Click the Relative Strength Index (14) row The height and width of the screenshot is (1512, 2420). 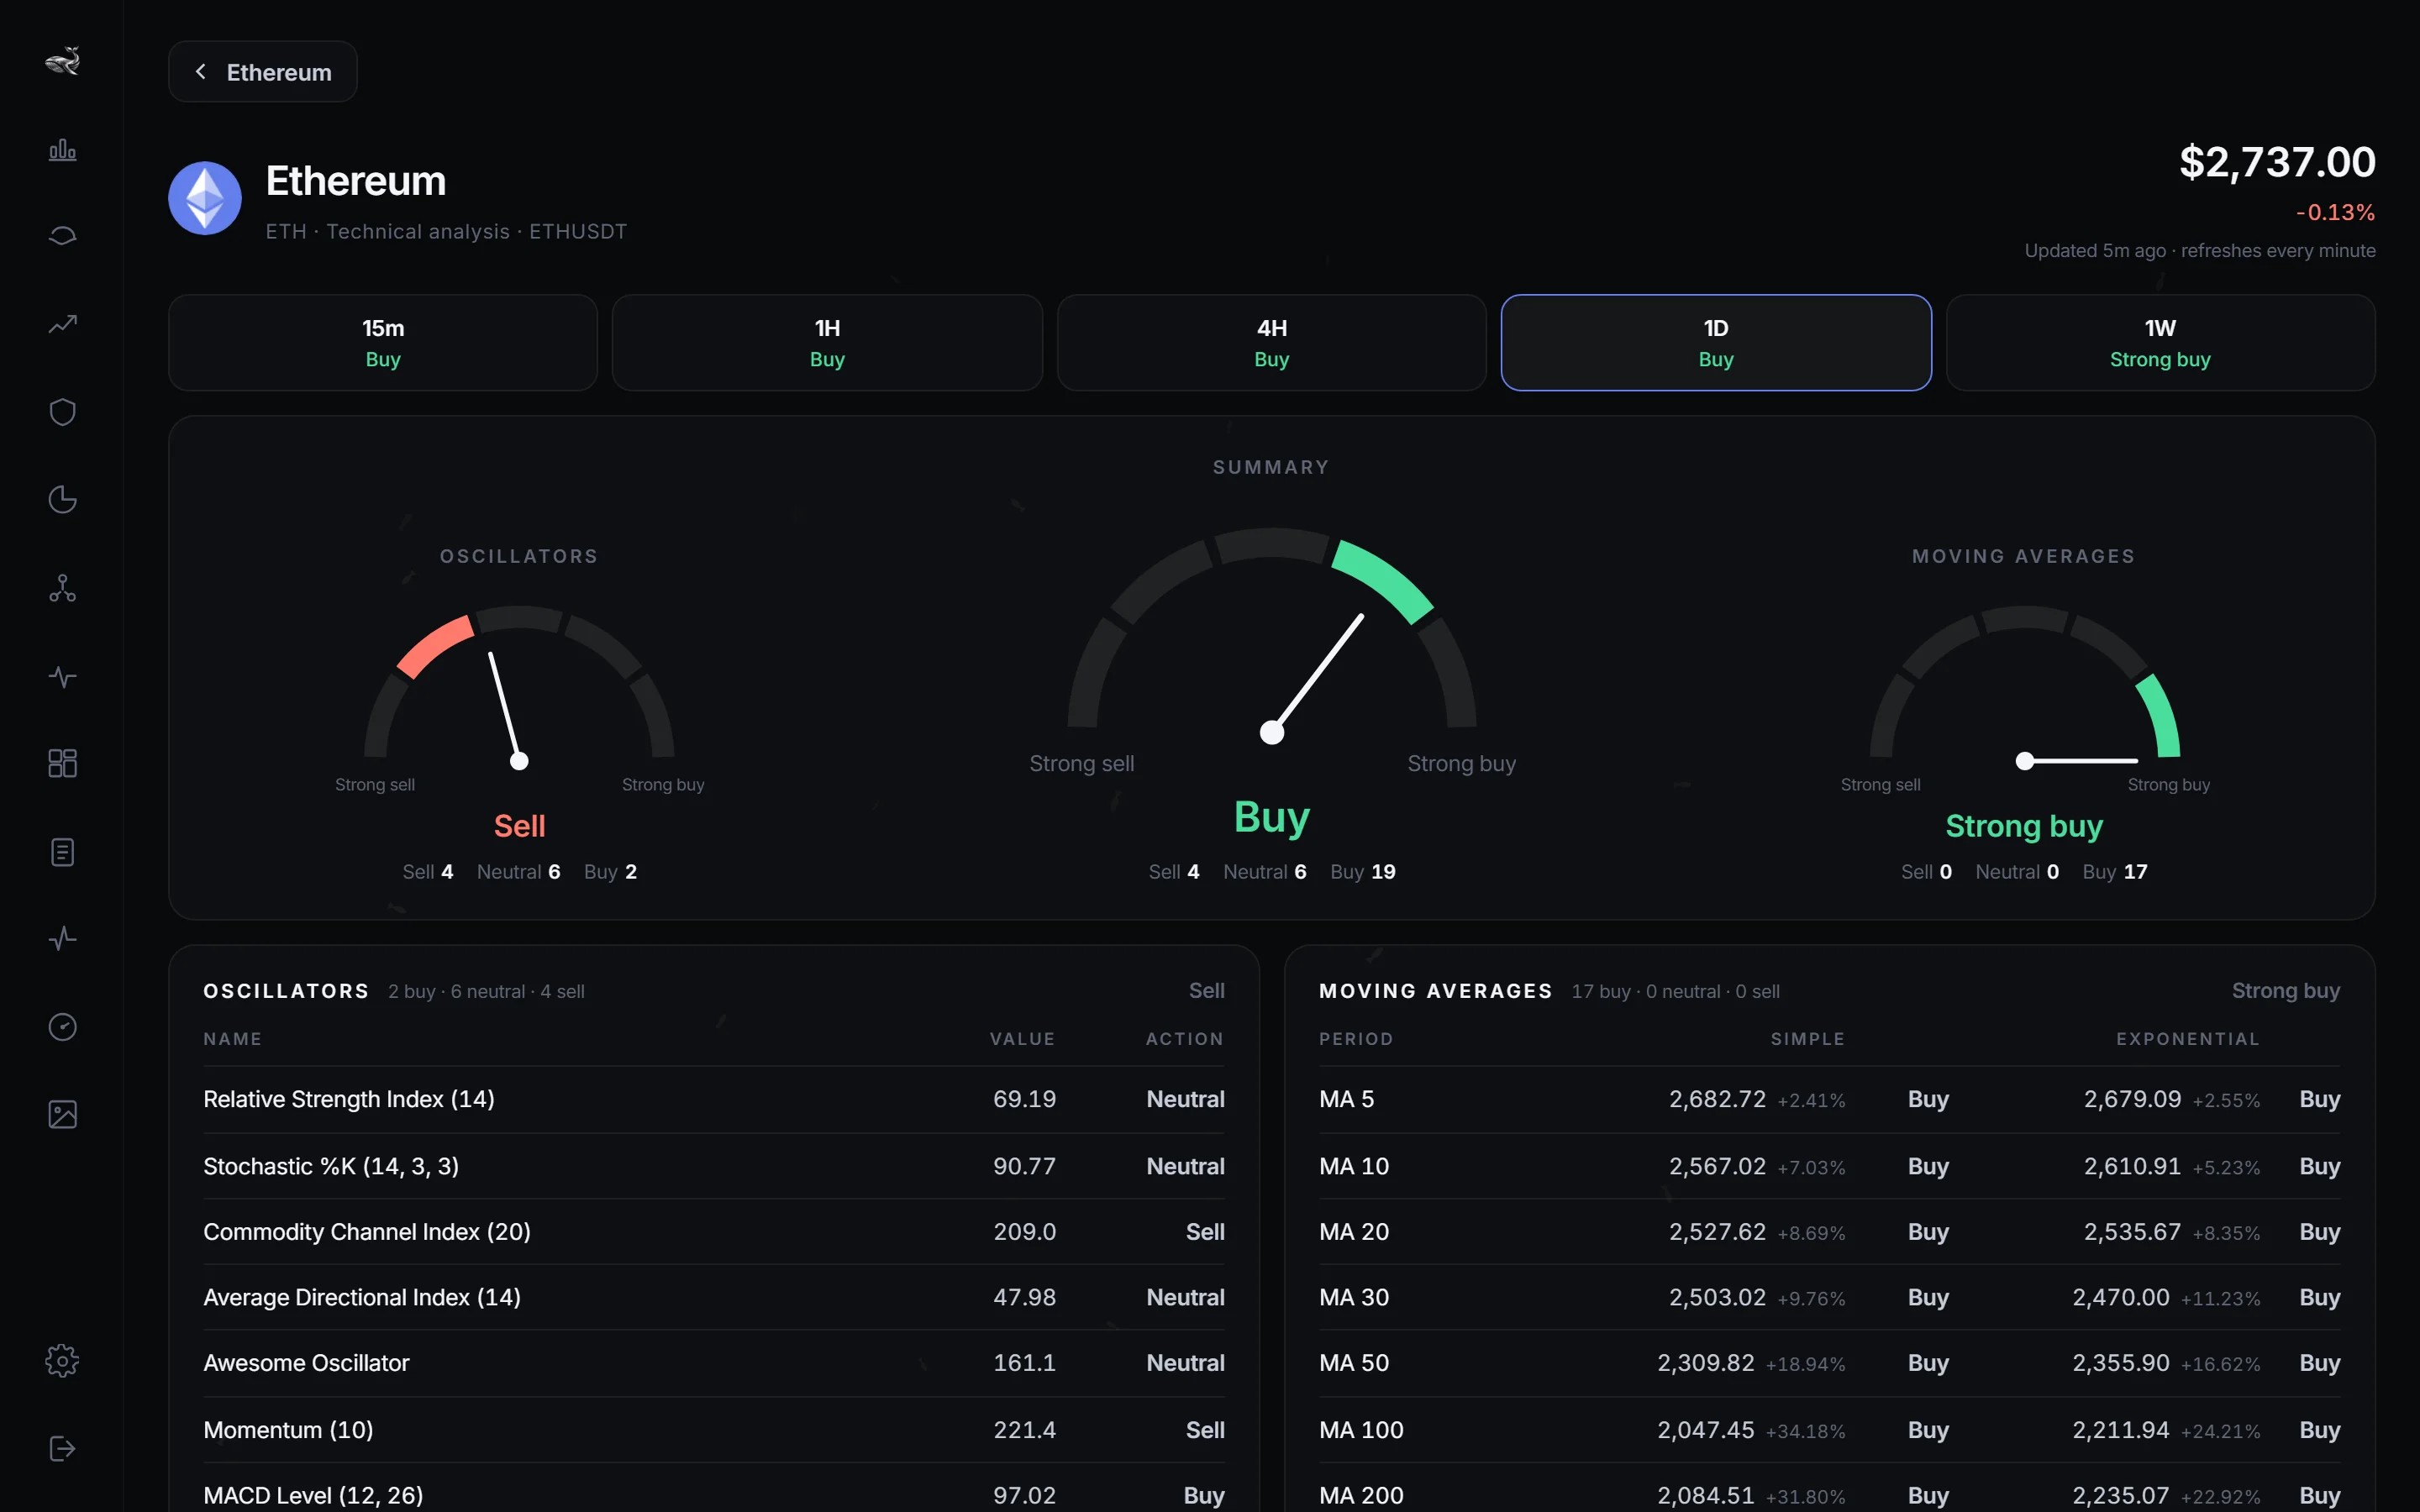(714, 1099)
